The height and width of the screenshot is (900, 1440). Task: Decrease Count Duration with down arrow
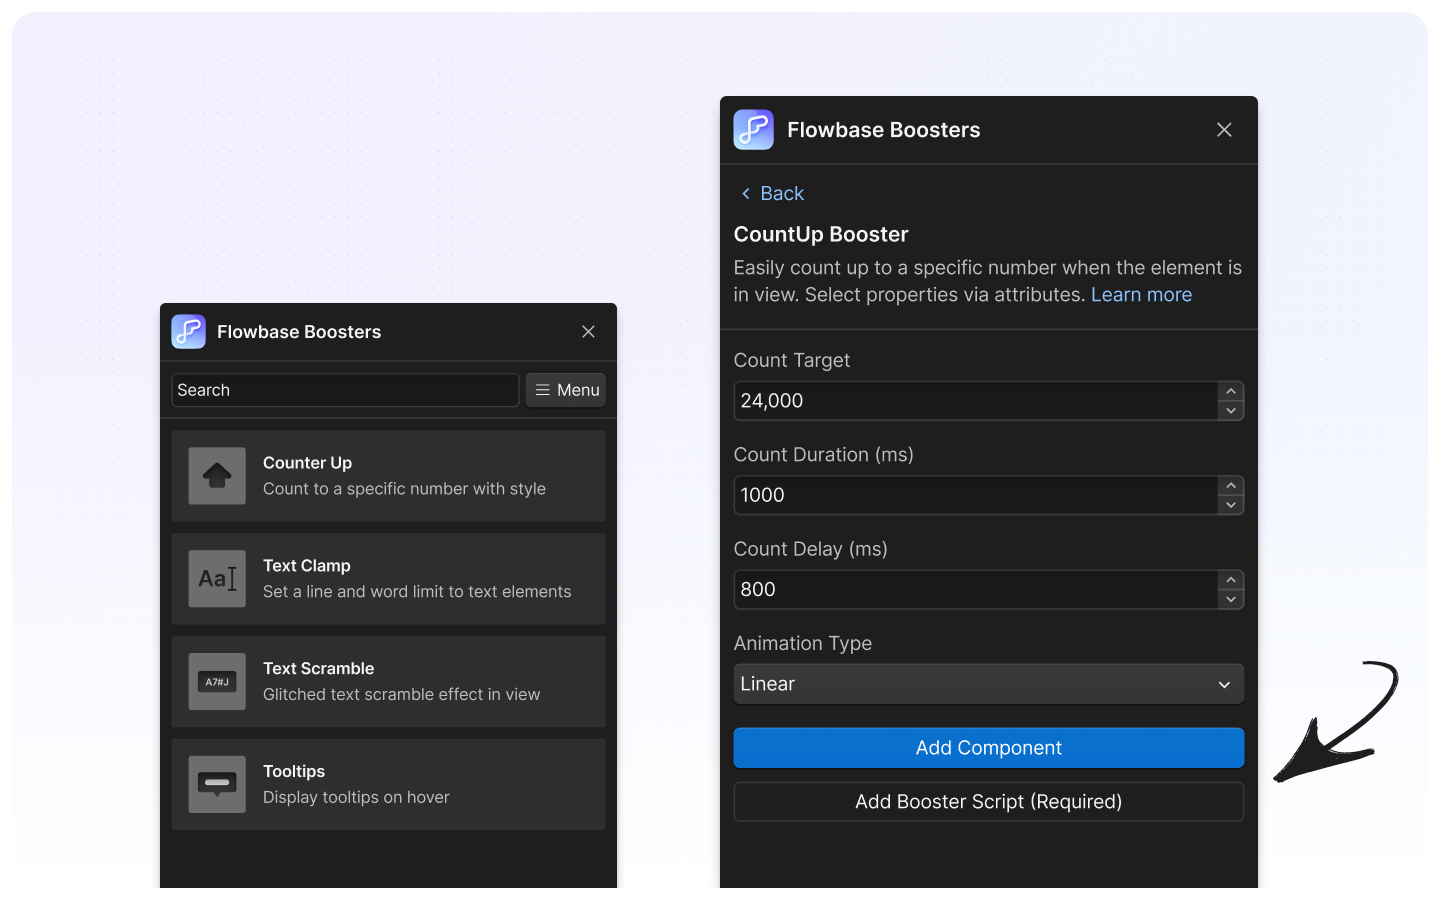(x=1231, y=505)
